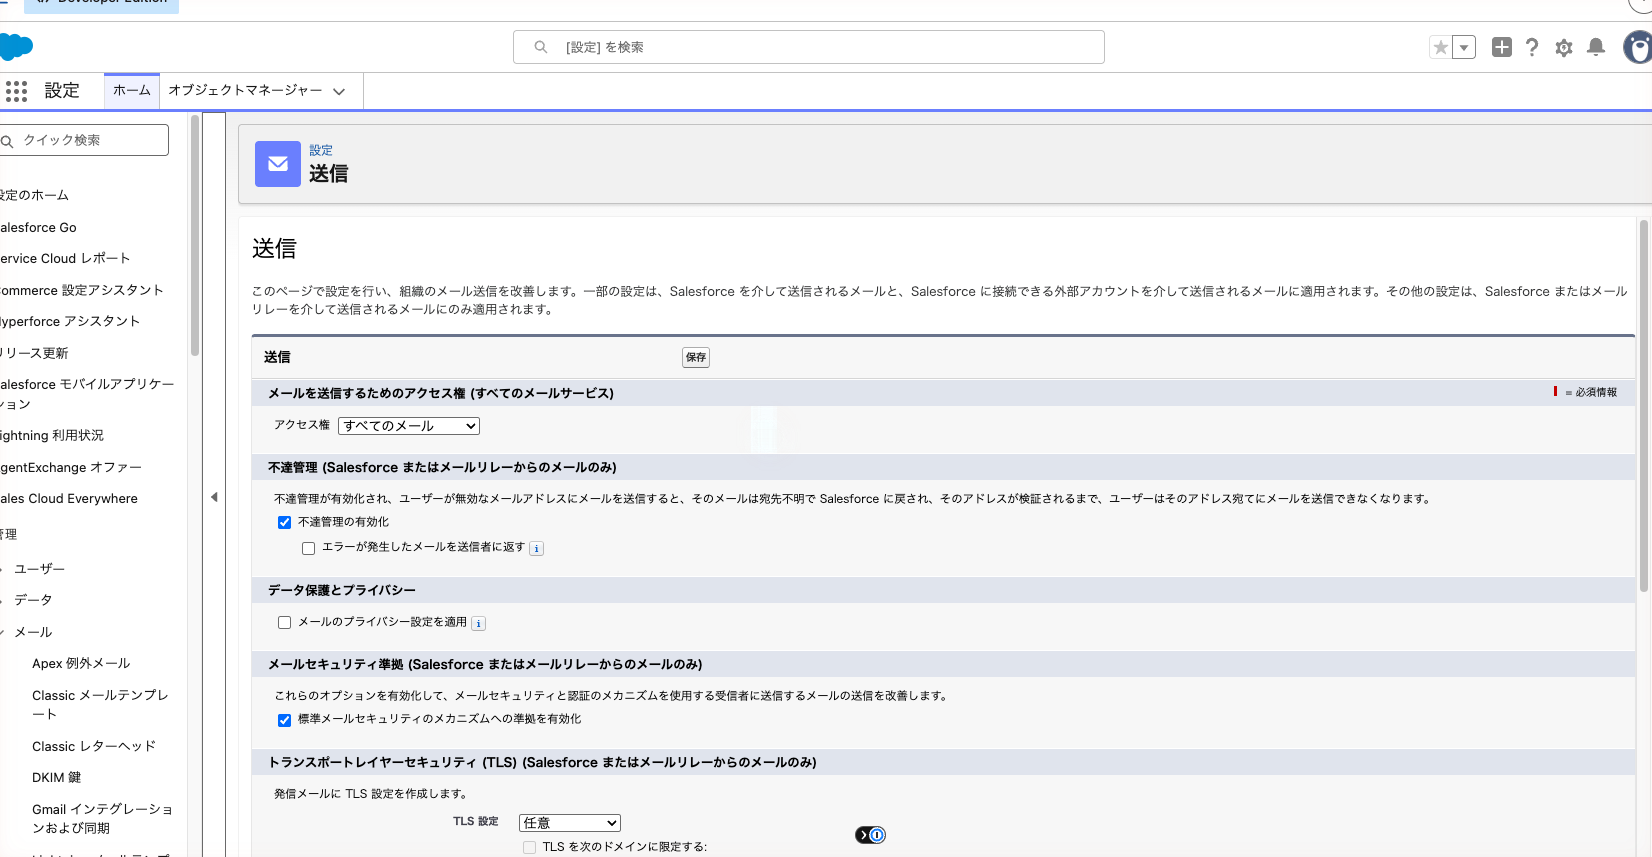Toggle the 不達管理の有効化 checkbox

click(x=284, y=522)
